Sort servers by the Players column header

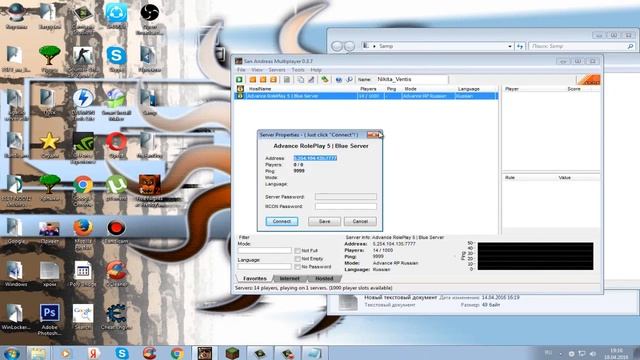click(x=368, y=89)
